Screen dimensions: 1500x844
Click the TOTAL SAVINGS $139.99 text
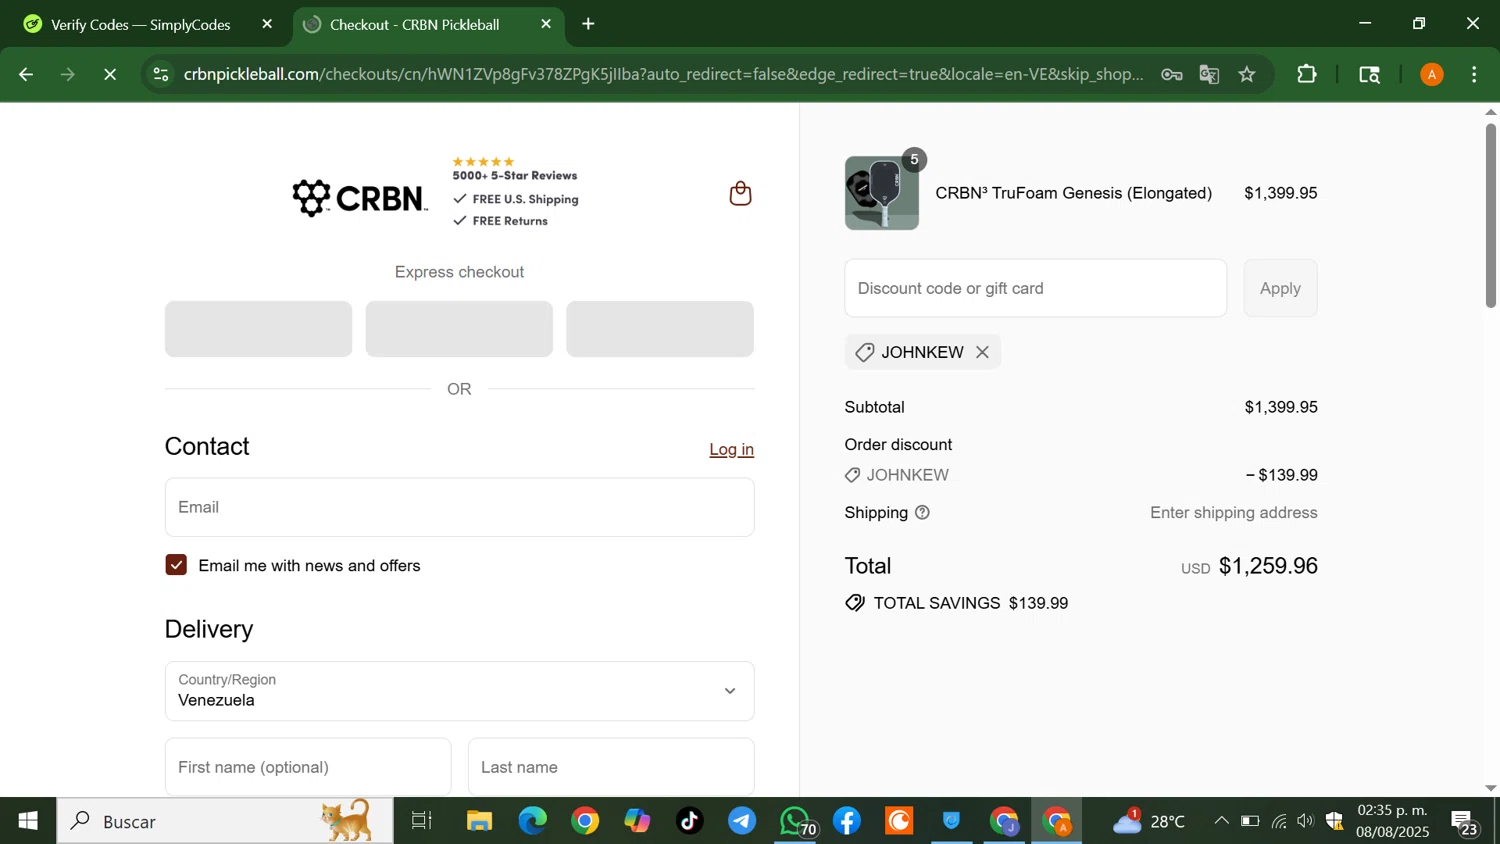(x=970, y=603)
